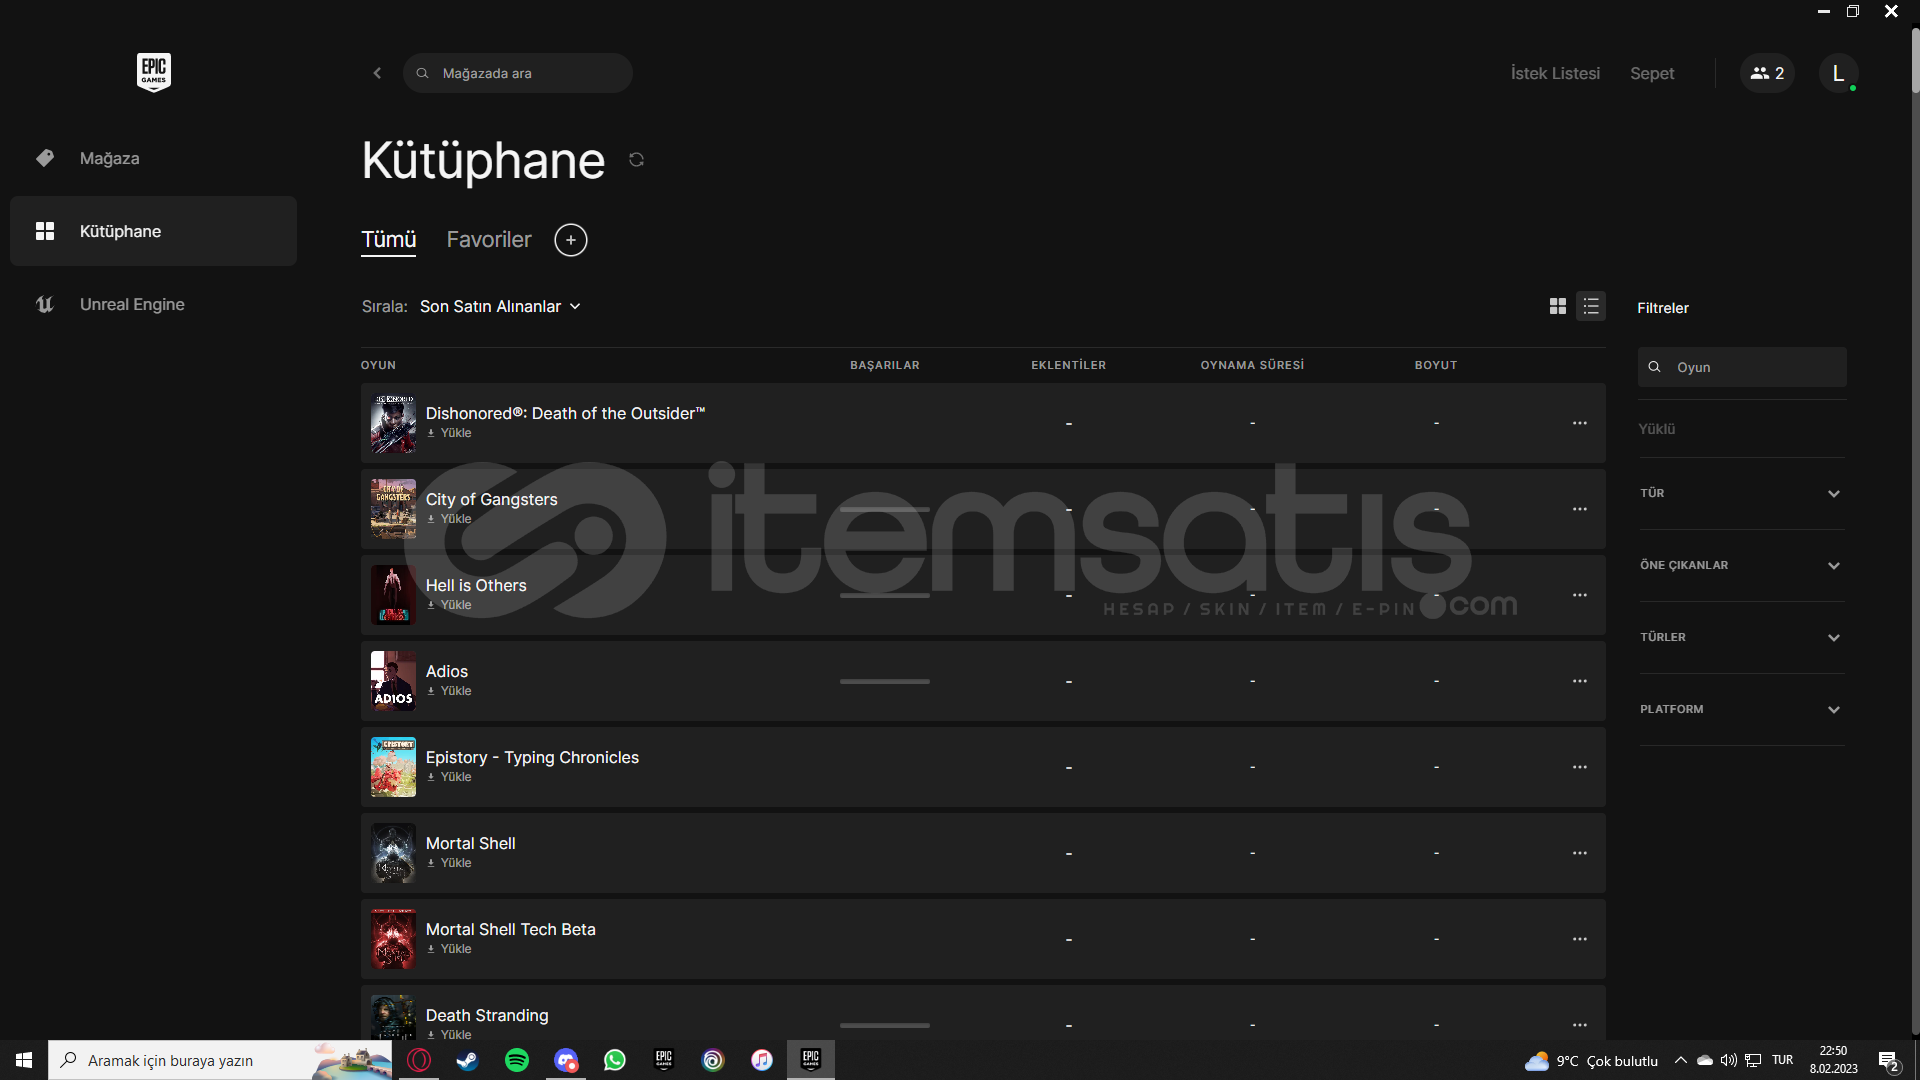
Task: Click the OYNAMA SÜRESİ column header
Action: tap(1252, 365)
